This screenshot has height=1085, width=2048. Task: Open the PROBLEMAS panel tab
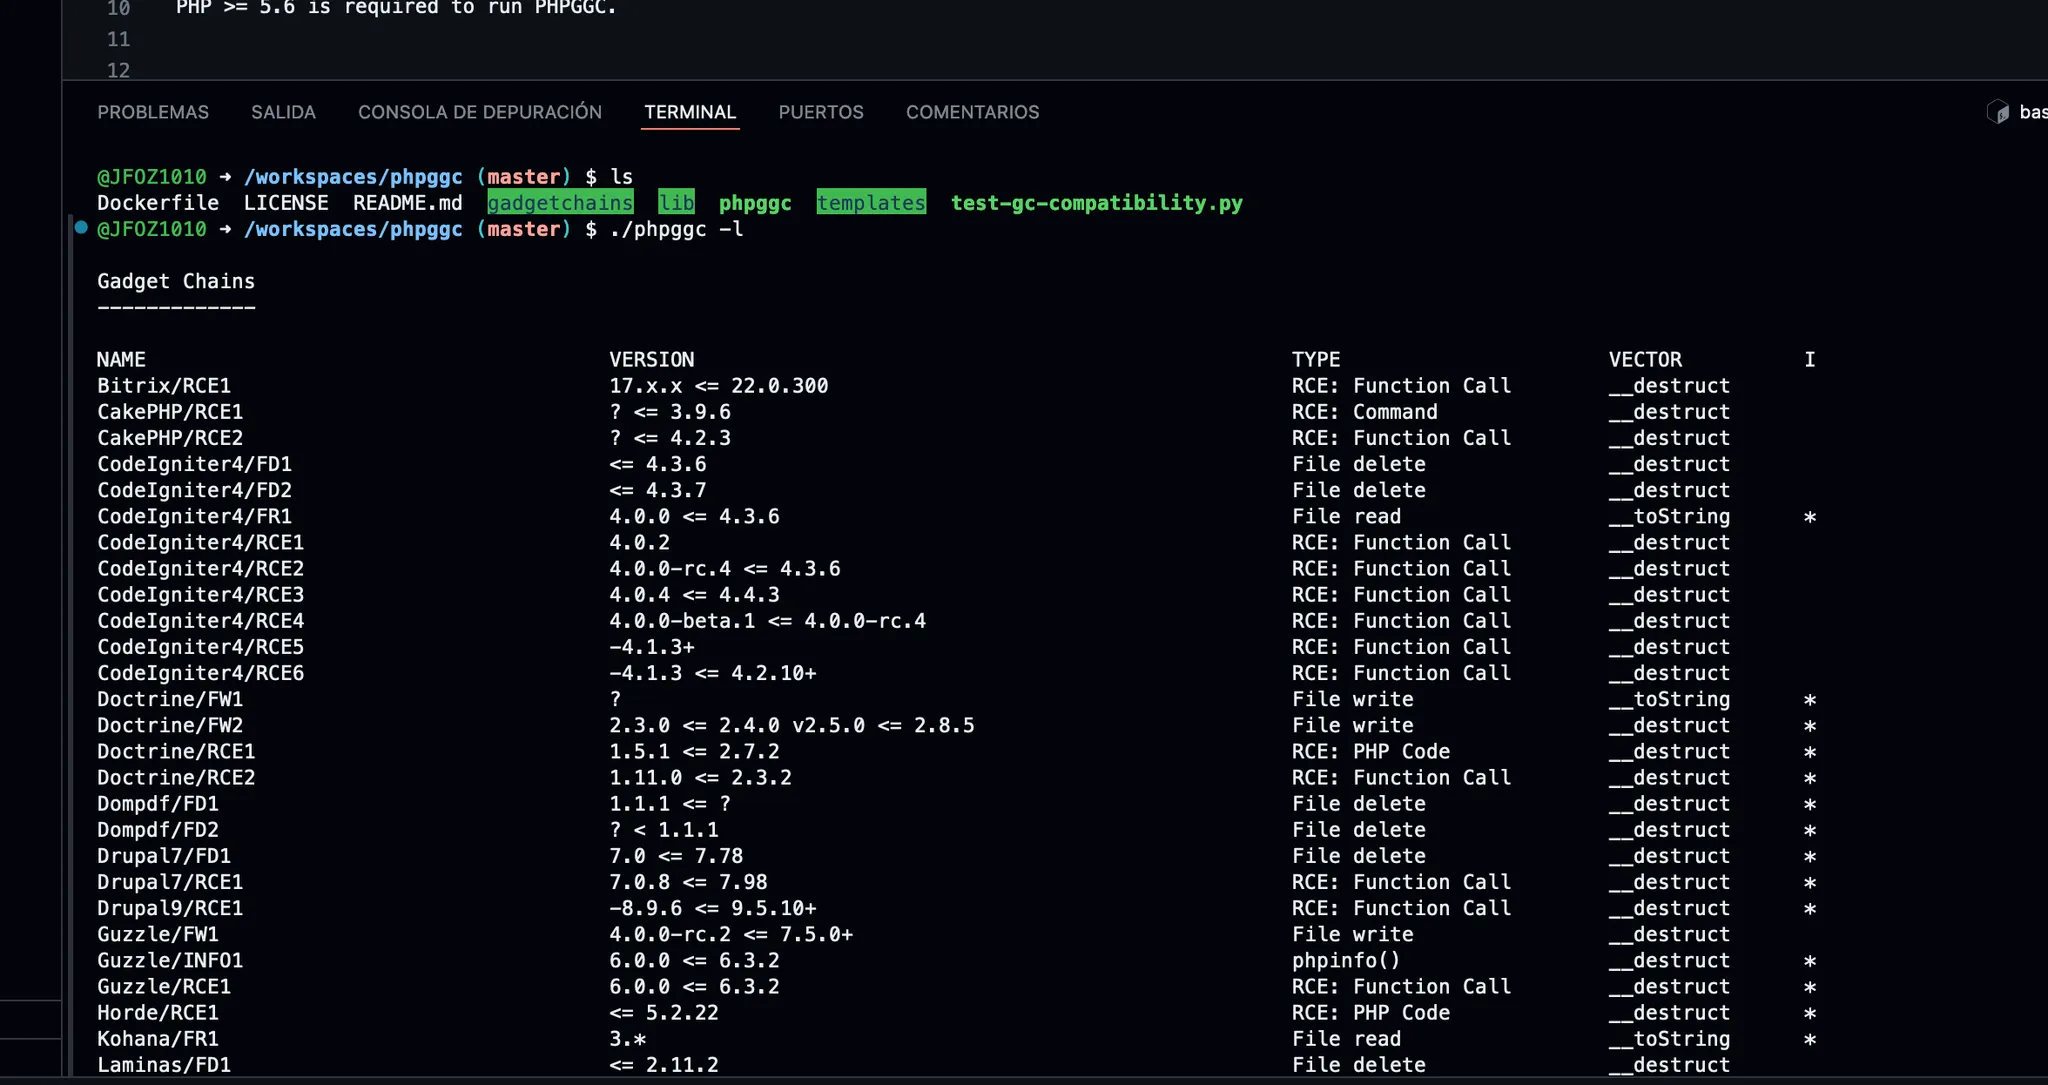[153, 112]
